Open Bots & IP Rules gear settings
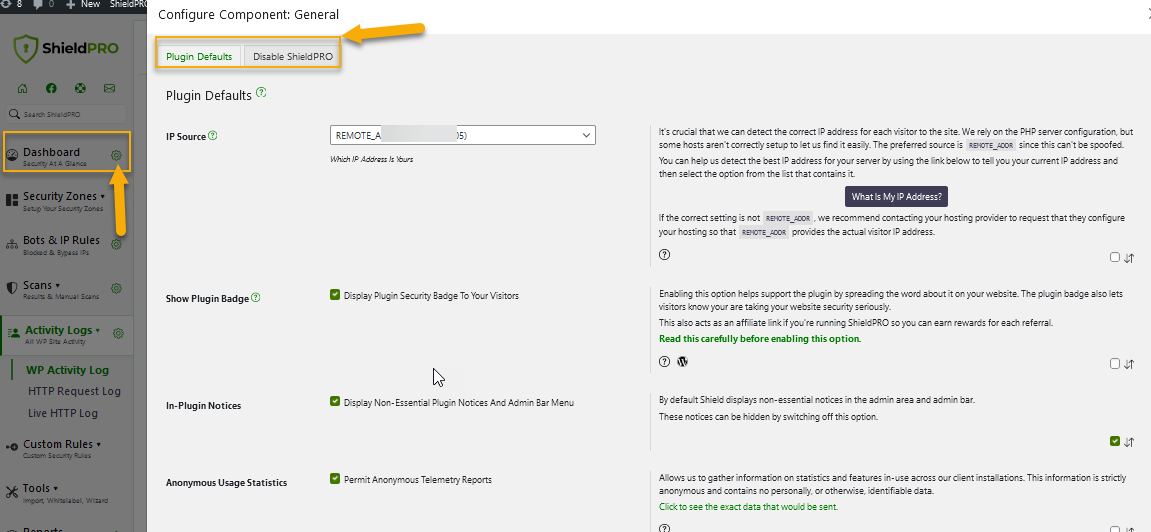This screenshot has width=1151, height=532. click(x=116, y=244)
